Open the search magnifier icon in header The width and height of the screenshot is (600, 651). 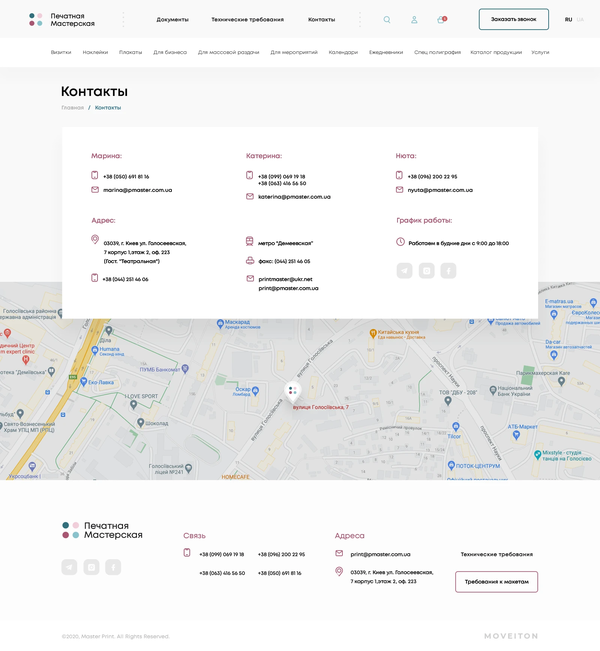387,19
